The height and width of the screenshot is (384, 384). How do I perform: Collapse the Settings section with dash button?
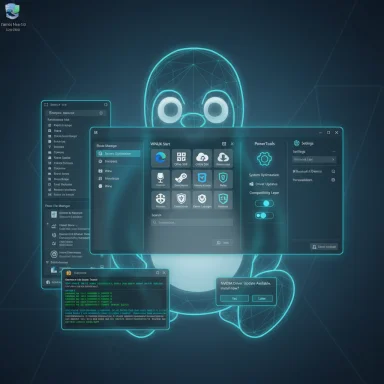(x=333, y=152)
